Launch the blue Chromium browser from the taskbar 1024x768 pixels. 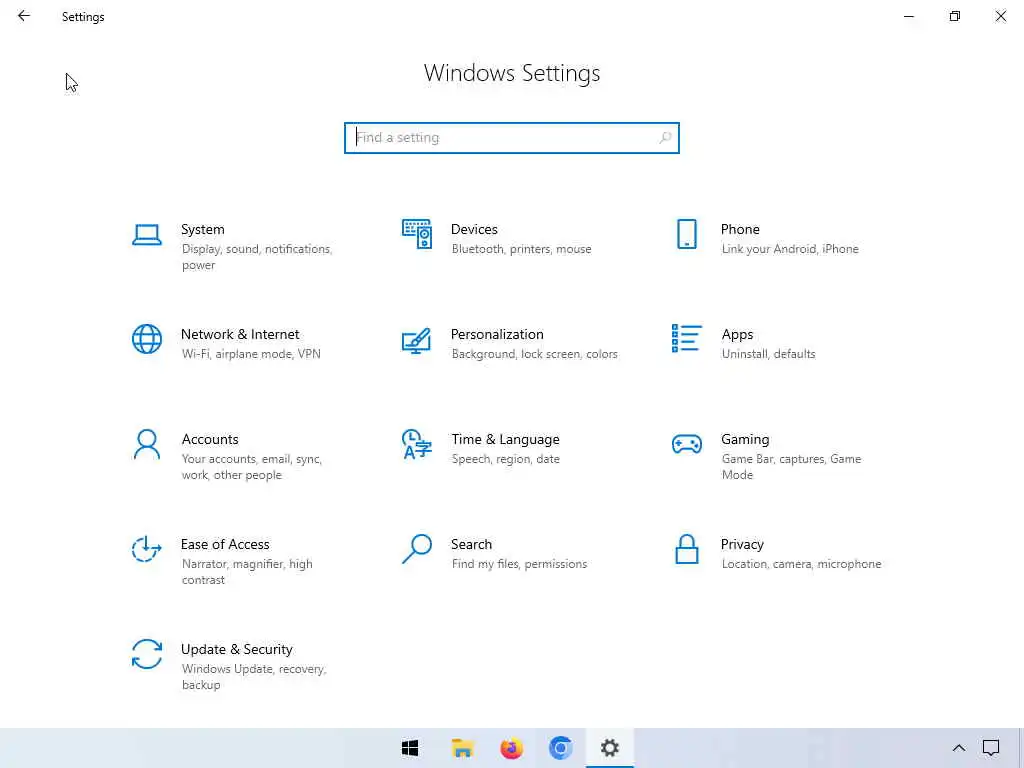[560, 748]
